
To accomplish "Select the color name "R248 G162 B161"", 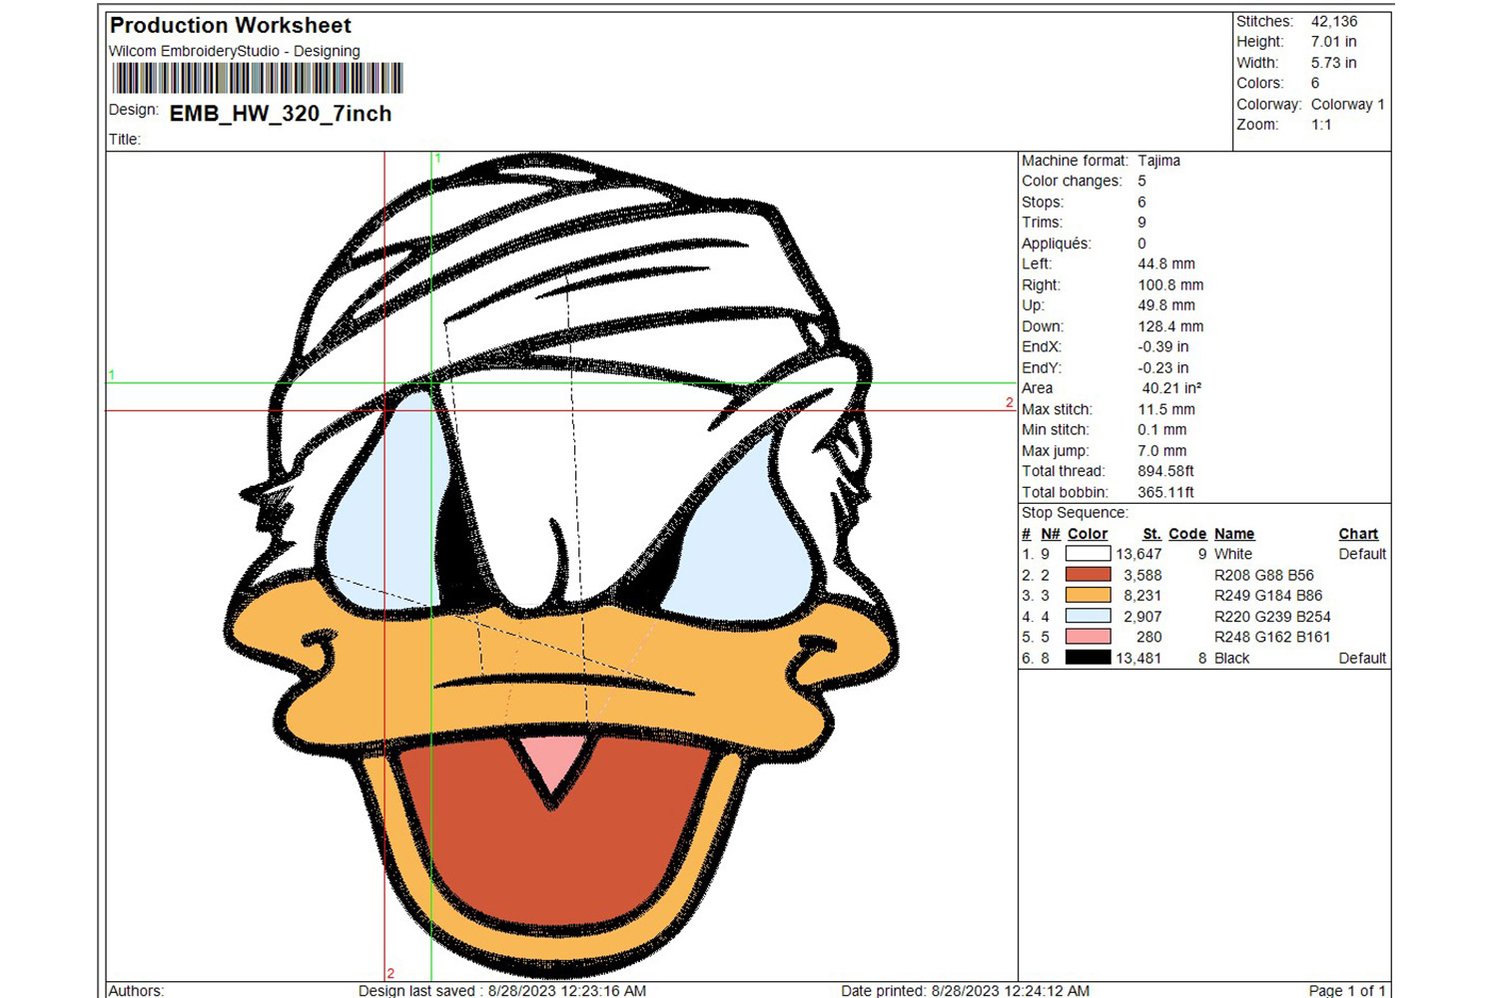I will (x=1272, y=637).
